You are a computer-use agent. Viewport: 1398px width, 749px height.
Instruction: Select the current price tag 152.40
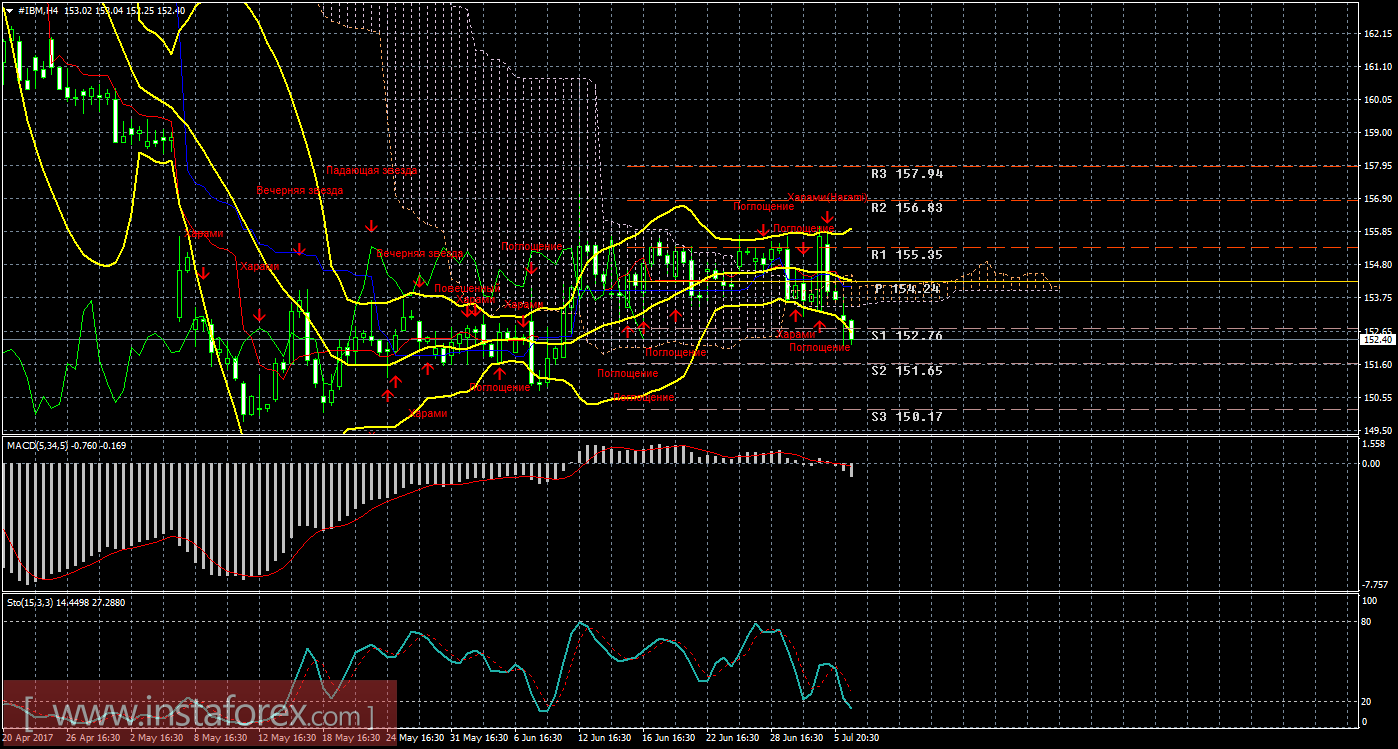[1377, 340]
